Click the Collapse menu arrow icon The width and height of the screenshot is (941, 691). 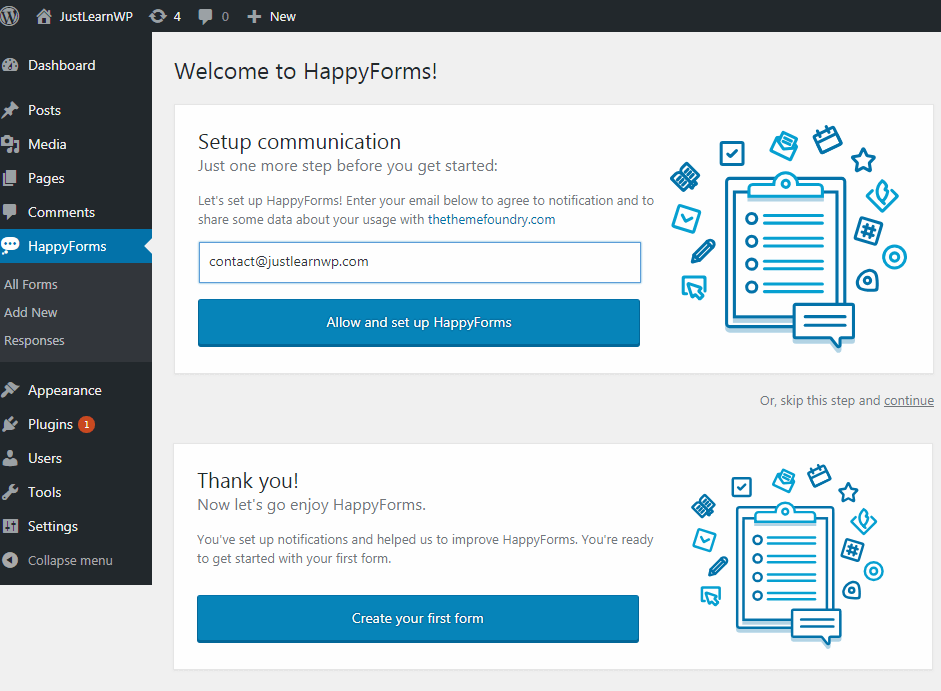pos(10,560)
